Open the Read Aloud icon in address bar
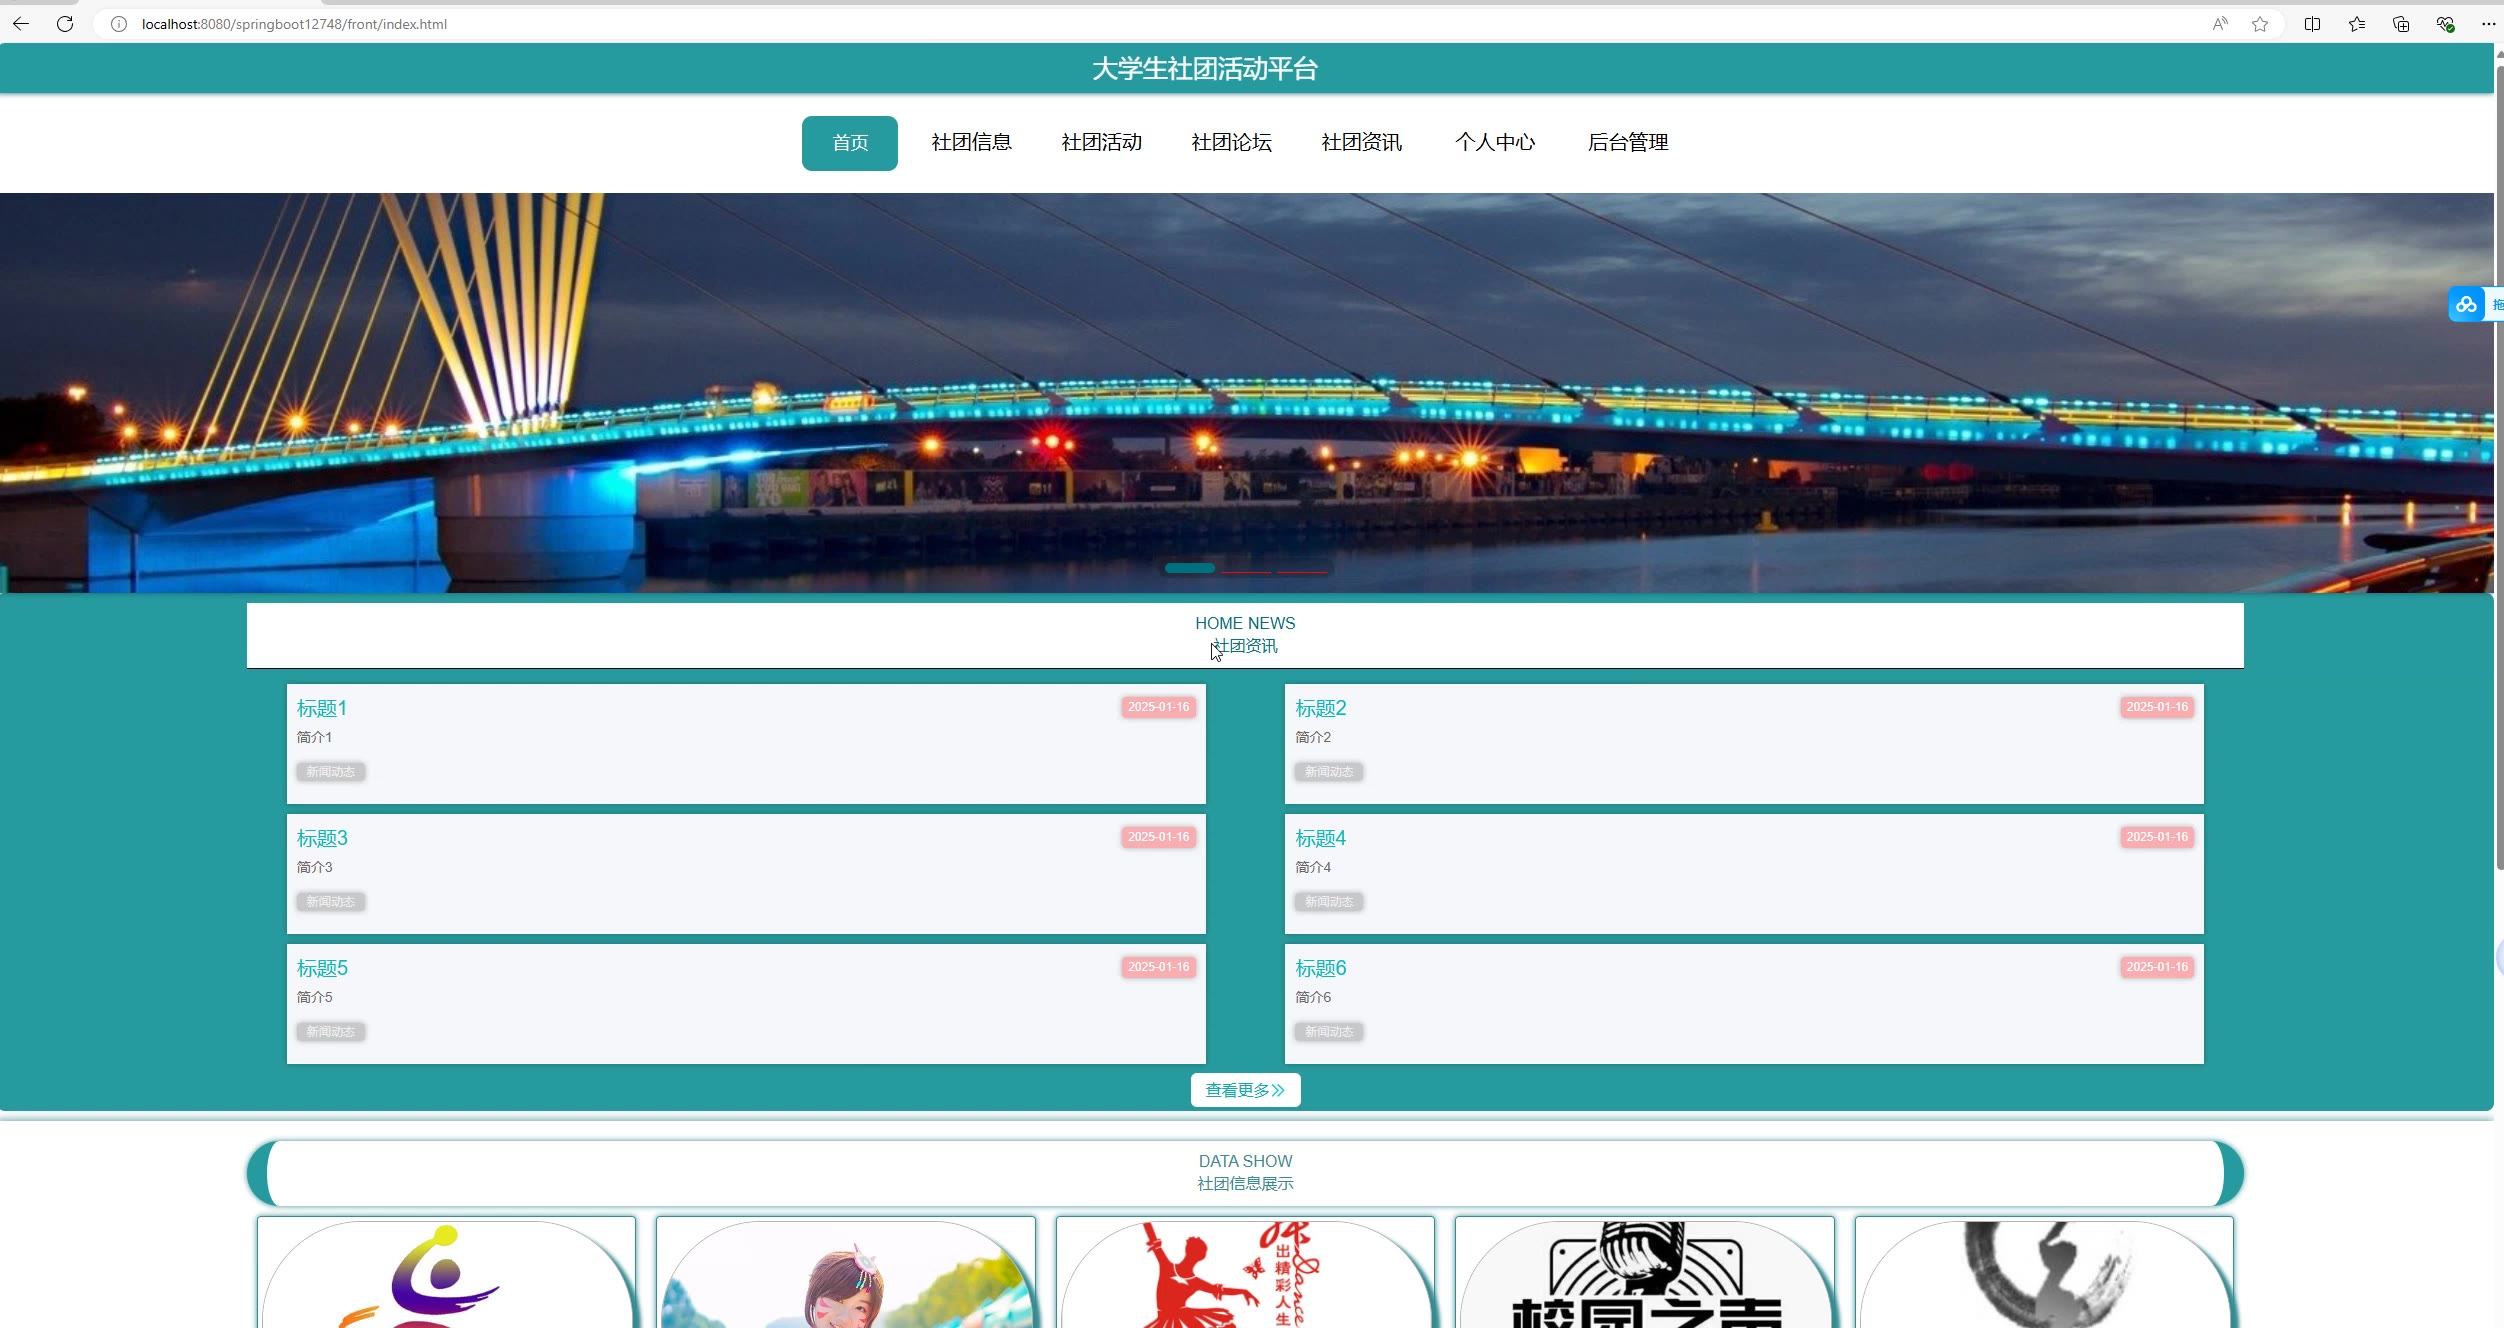 coord(2220,24)
